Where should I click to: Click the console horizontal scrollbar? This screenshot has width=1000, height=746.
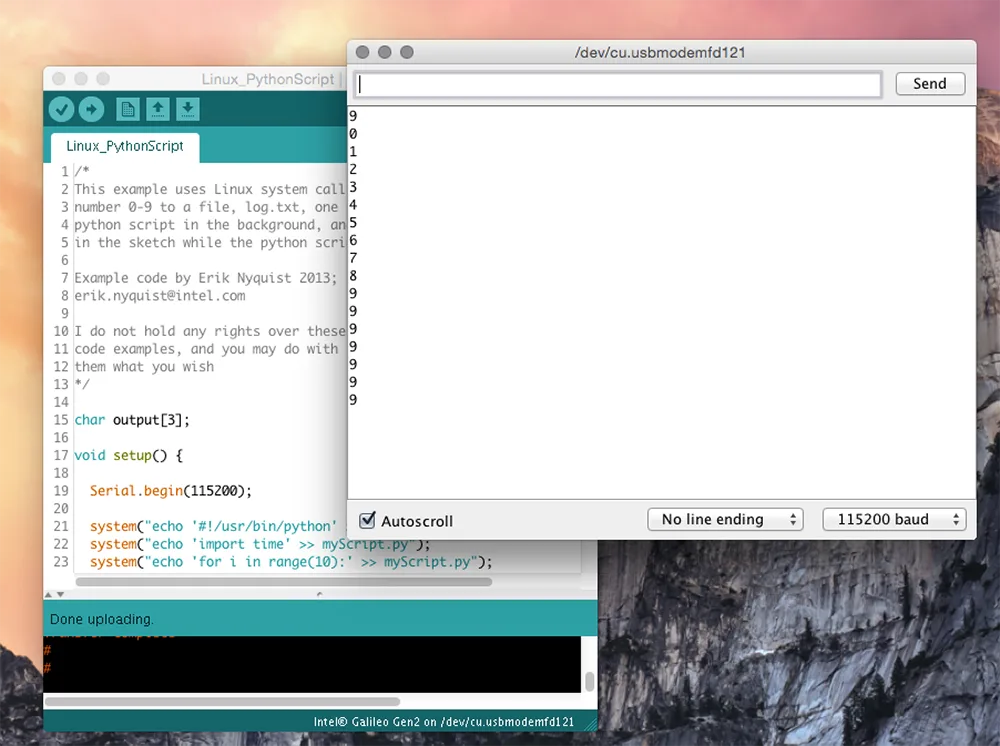(x=222, y=702)
